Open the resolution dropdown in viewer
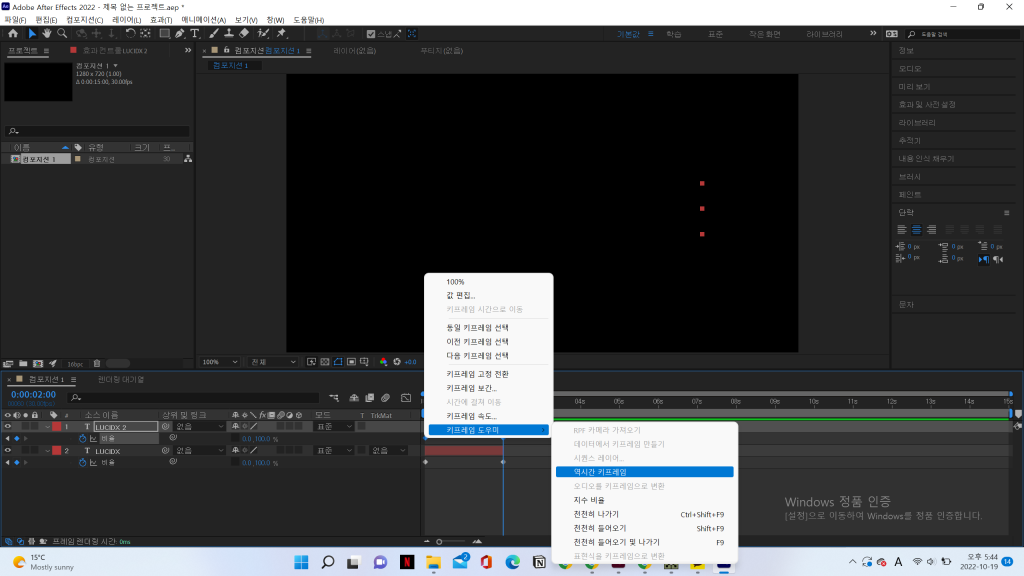The height and width of the screenshot is (576, 1024). pyautogui.click(x=273, y=362)
